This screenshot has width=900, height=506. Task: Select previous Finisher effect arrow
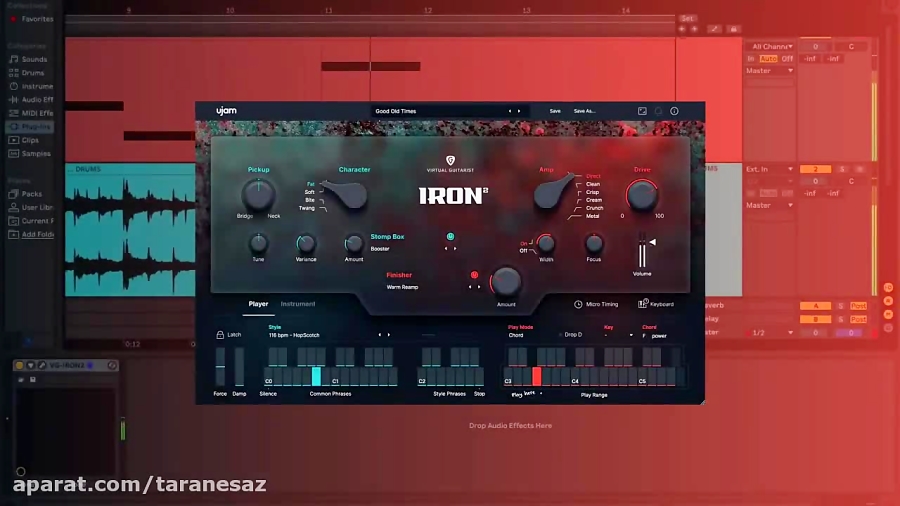(470, 287)
